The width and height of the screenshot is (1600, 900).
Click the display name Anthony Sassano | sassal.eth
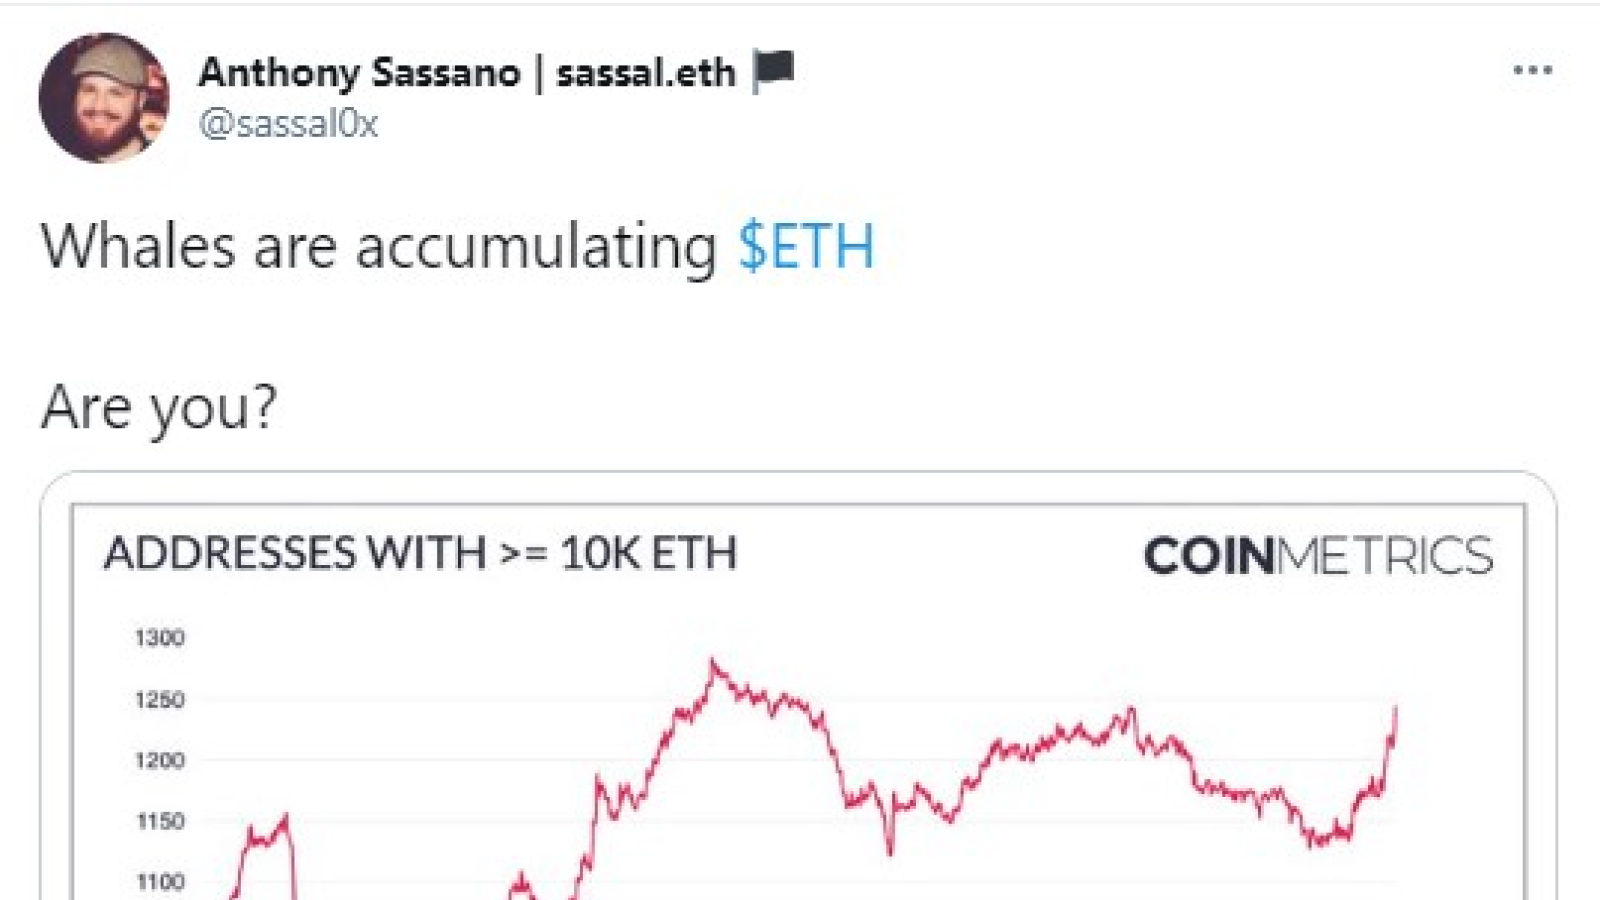click(466, 72)
